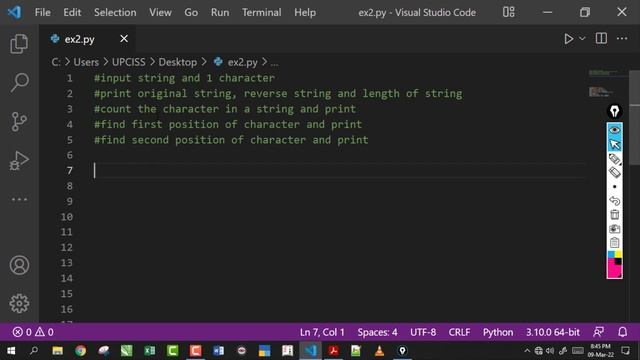Select the eraser tool in annotation toolbar
Image resolution: width=640 pixels, height=360 pixels.
614,173
